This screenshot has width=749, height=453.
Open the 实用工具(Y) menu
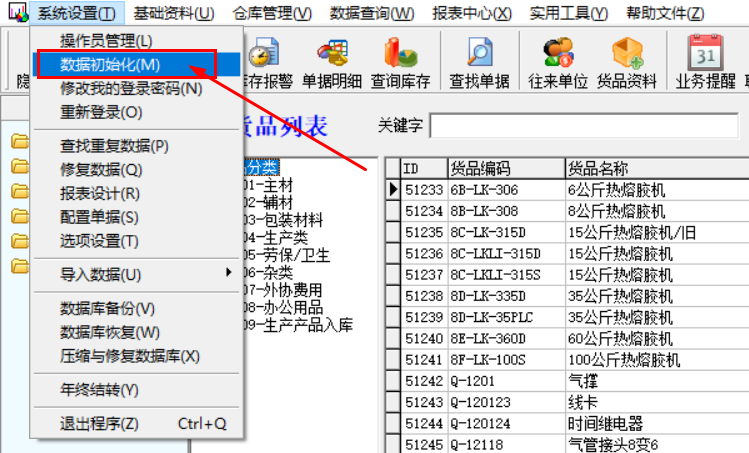568,13
